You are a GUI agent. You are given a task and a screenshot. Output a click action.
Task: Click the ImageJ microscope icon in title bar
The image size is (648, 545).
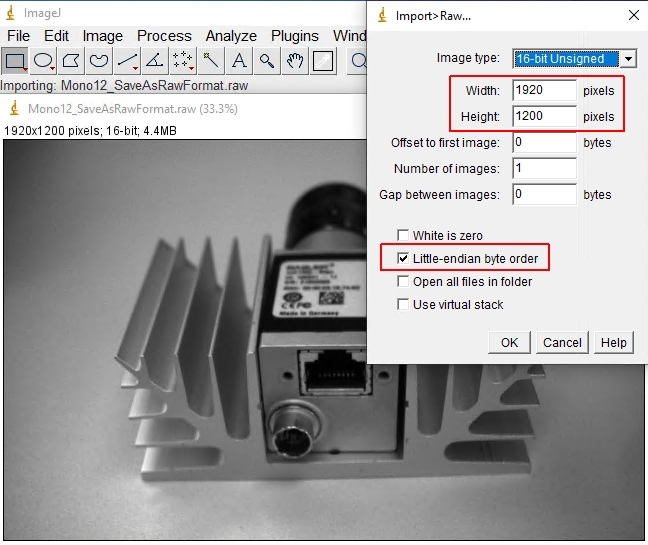11,13
